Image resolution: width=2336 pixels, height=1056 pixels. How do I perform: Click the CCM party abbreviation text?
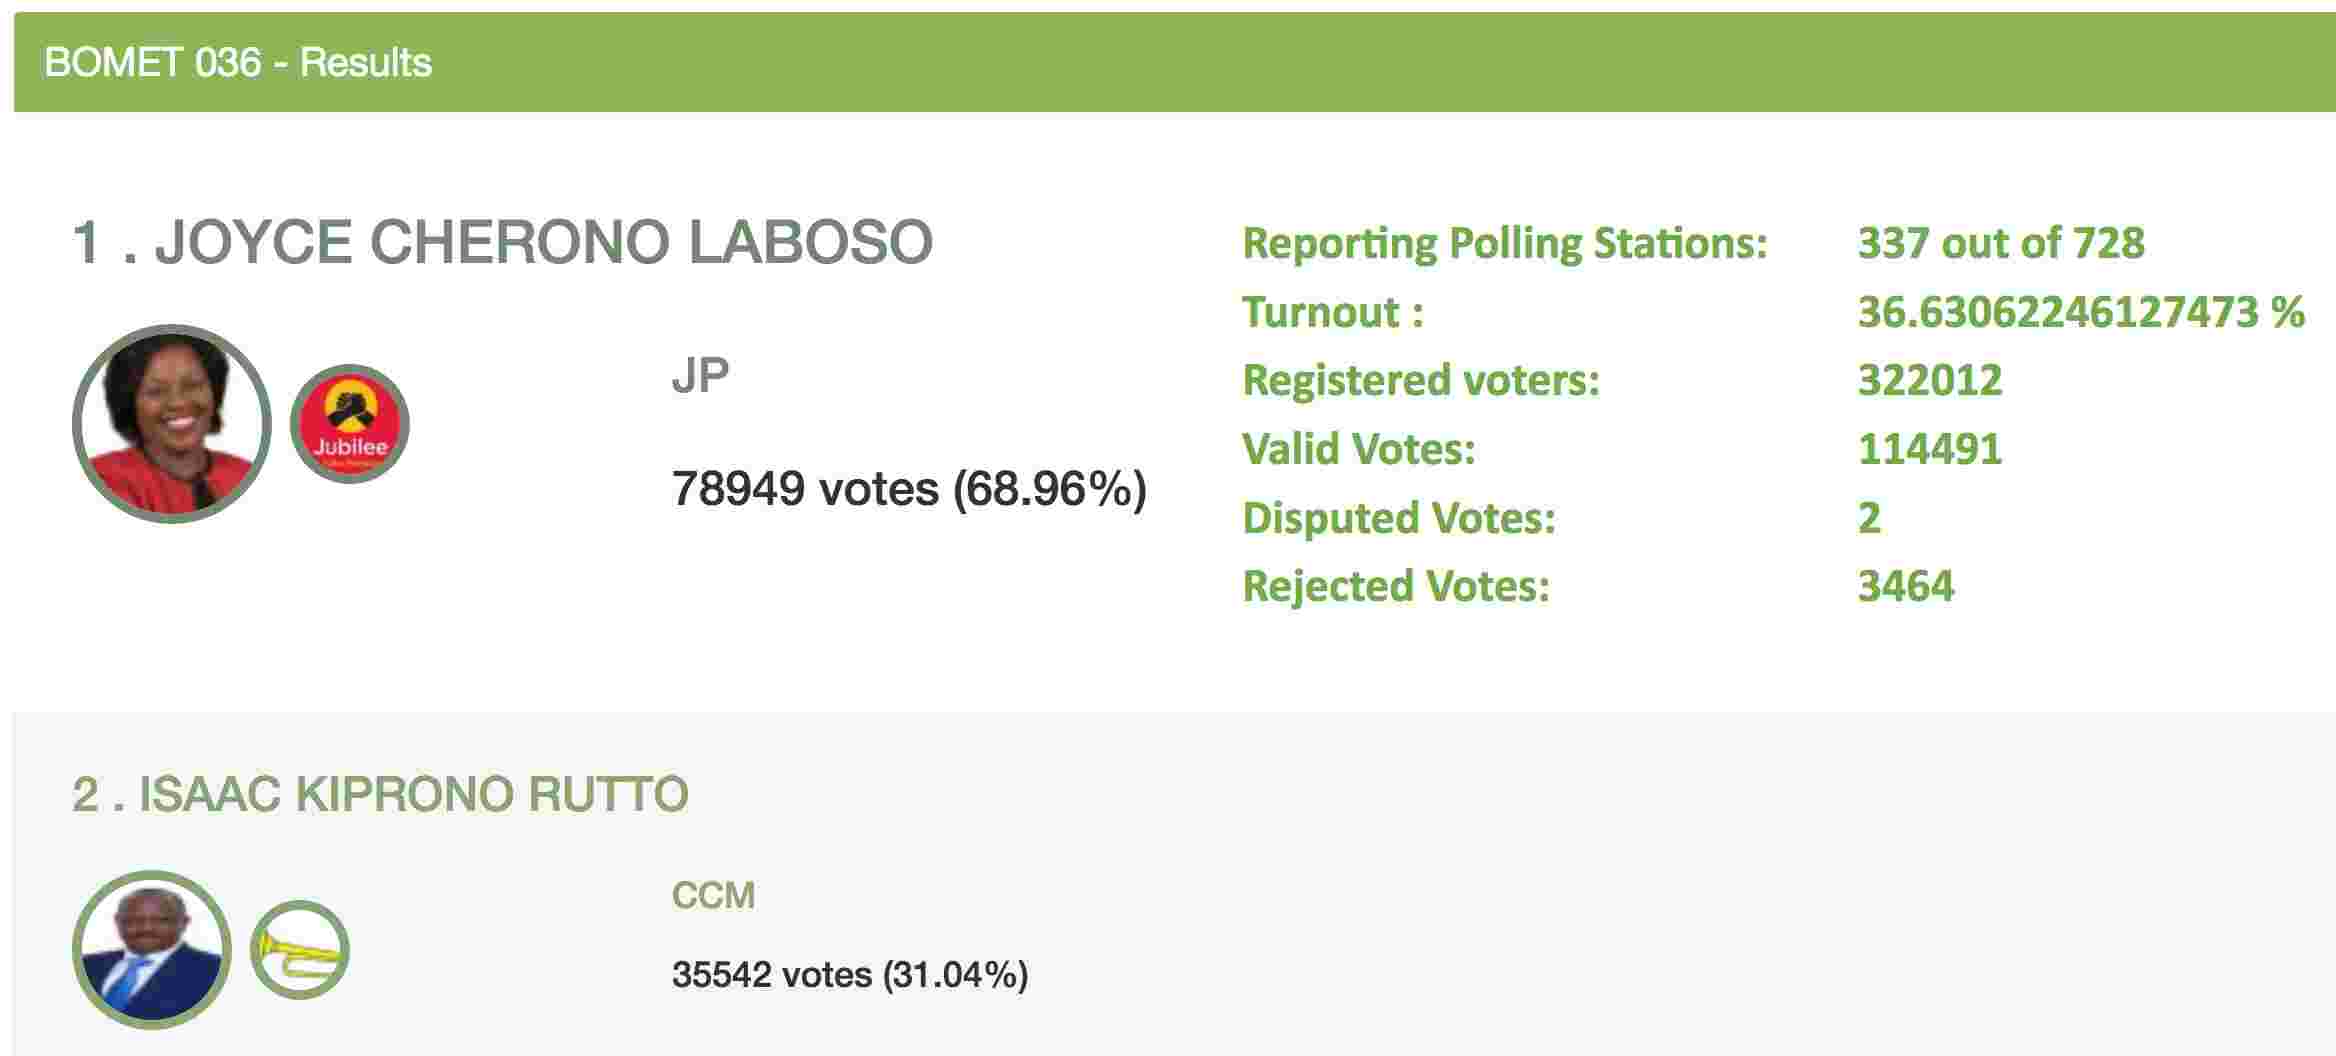[x=713, y=895]
